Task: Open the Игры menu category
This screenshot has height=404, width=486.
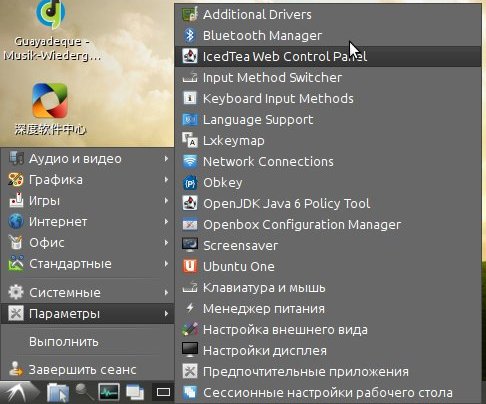Action: (88, 201)
